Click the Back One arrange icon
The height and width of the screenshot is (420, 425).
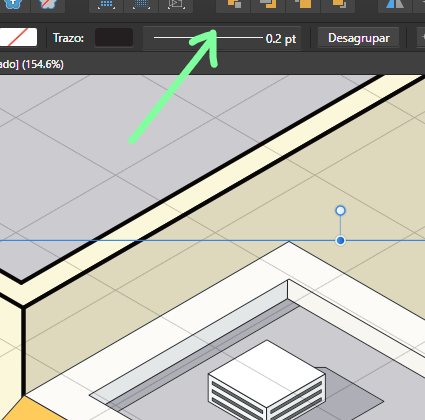coord(269,5)
